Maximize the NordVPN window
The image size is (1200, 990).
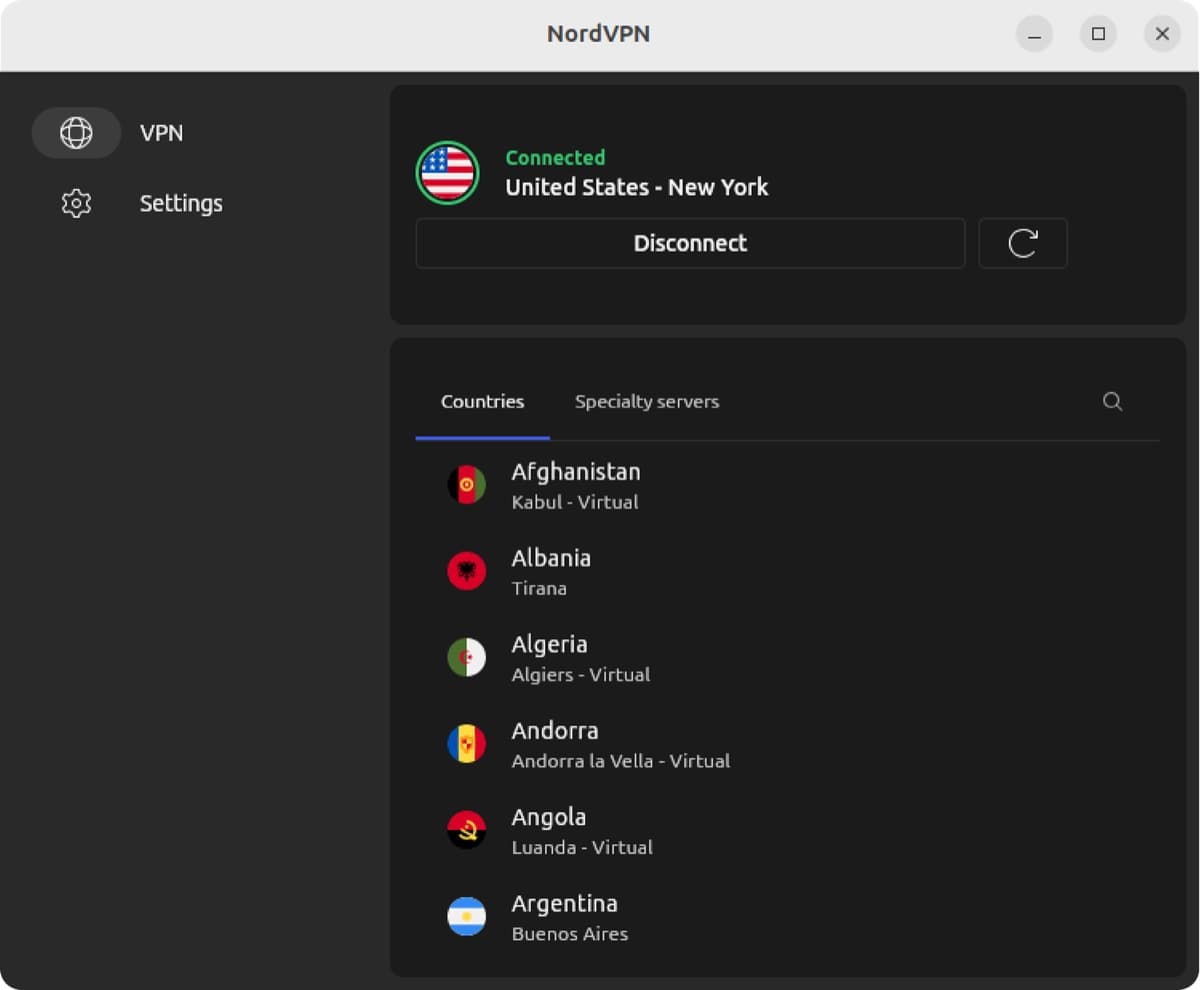pyautogui.click(x=1098, y=34)
